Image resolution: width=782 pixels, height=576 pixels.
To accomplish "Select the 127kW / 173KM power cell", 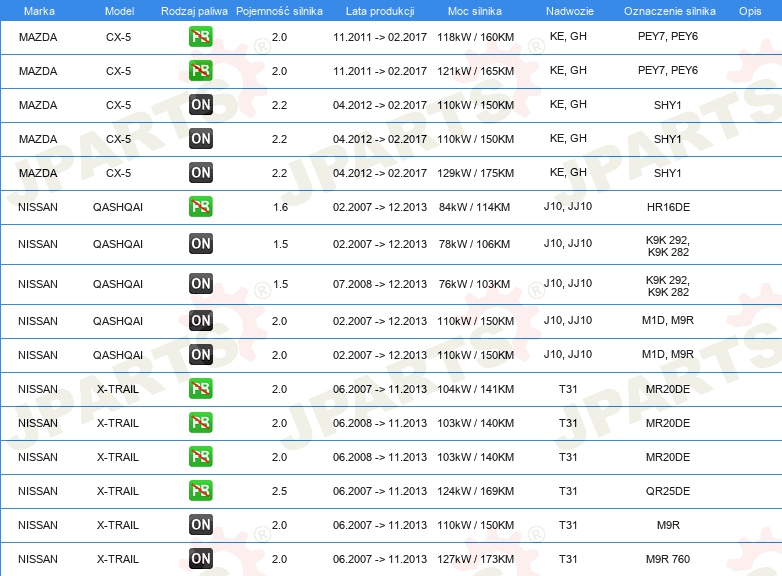I will [x=475, y=559].
